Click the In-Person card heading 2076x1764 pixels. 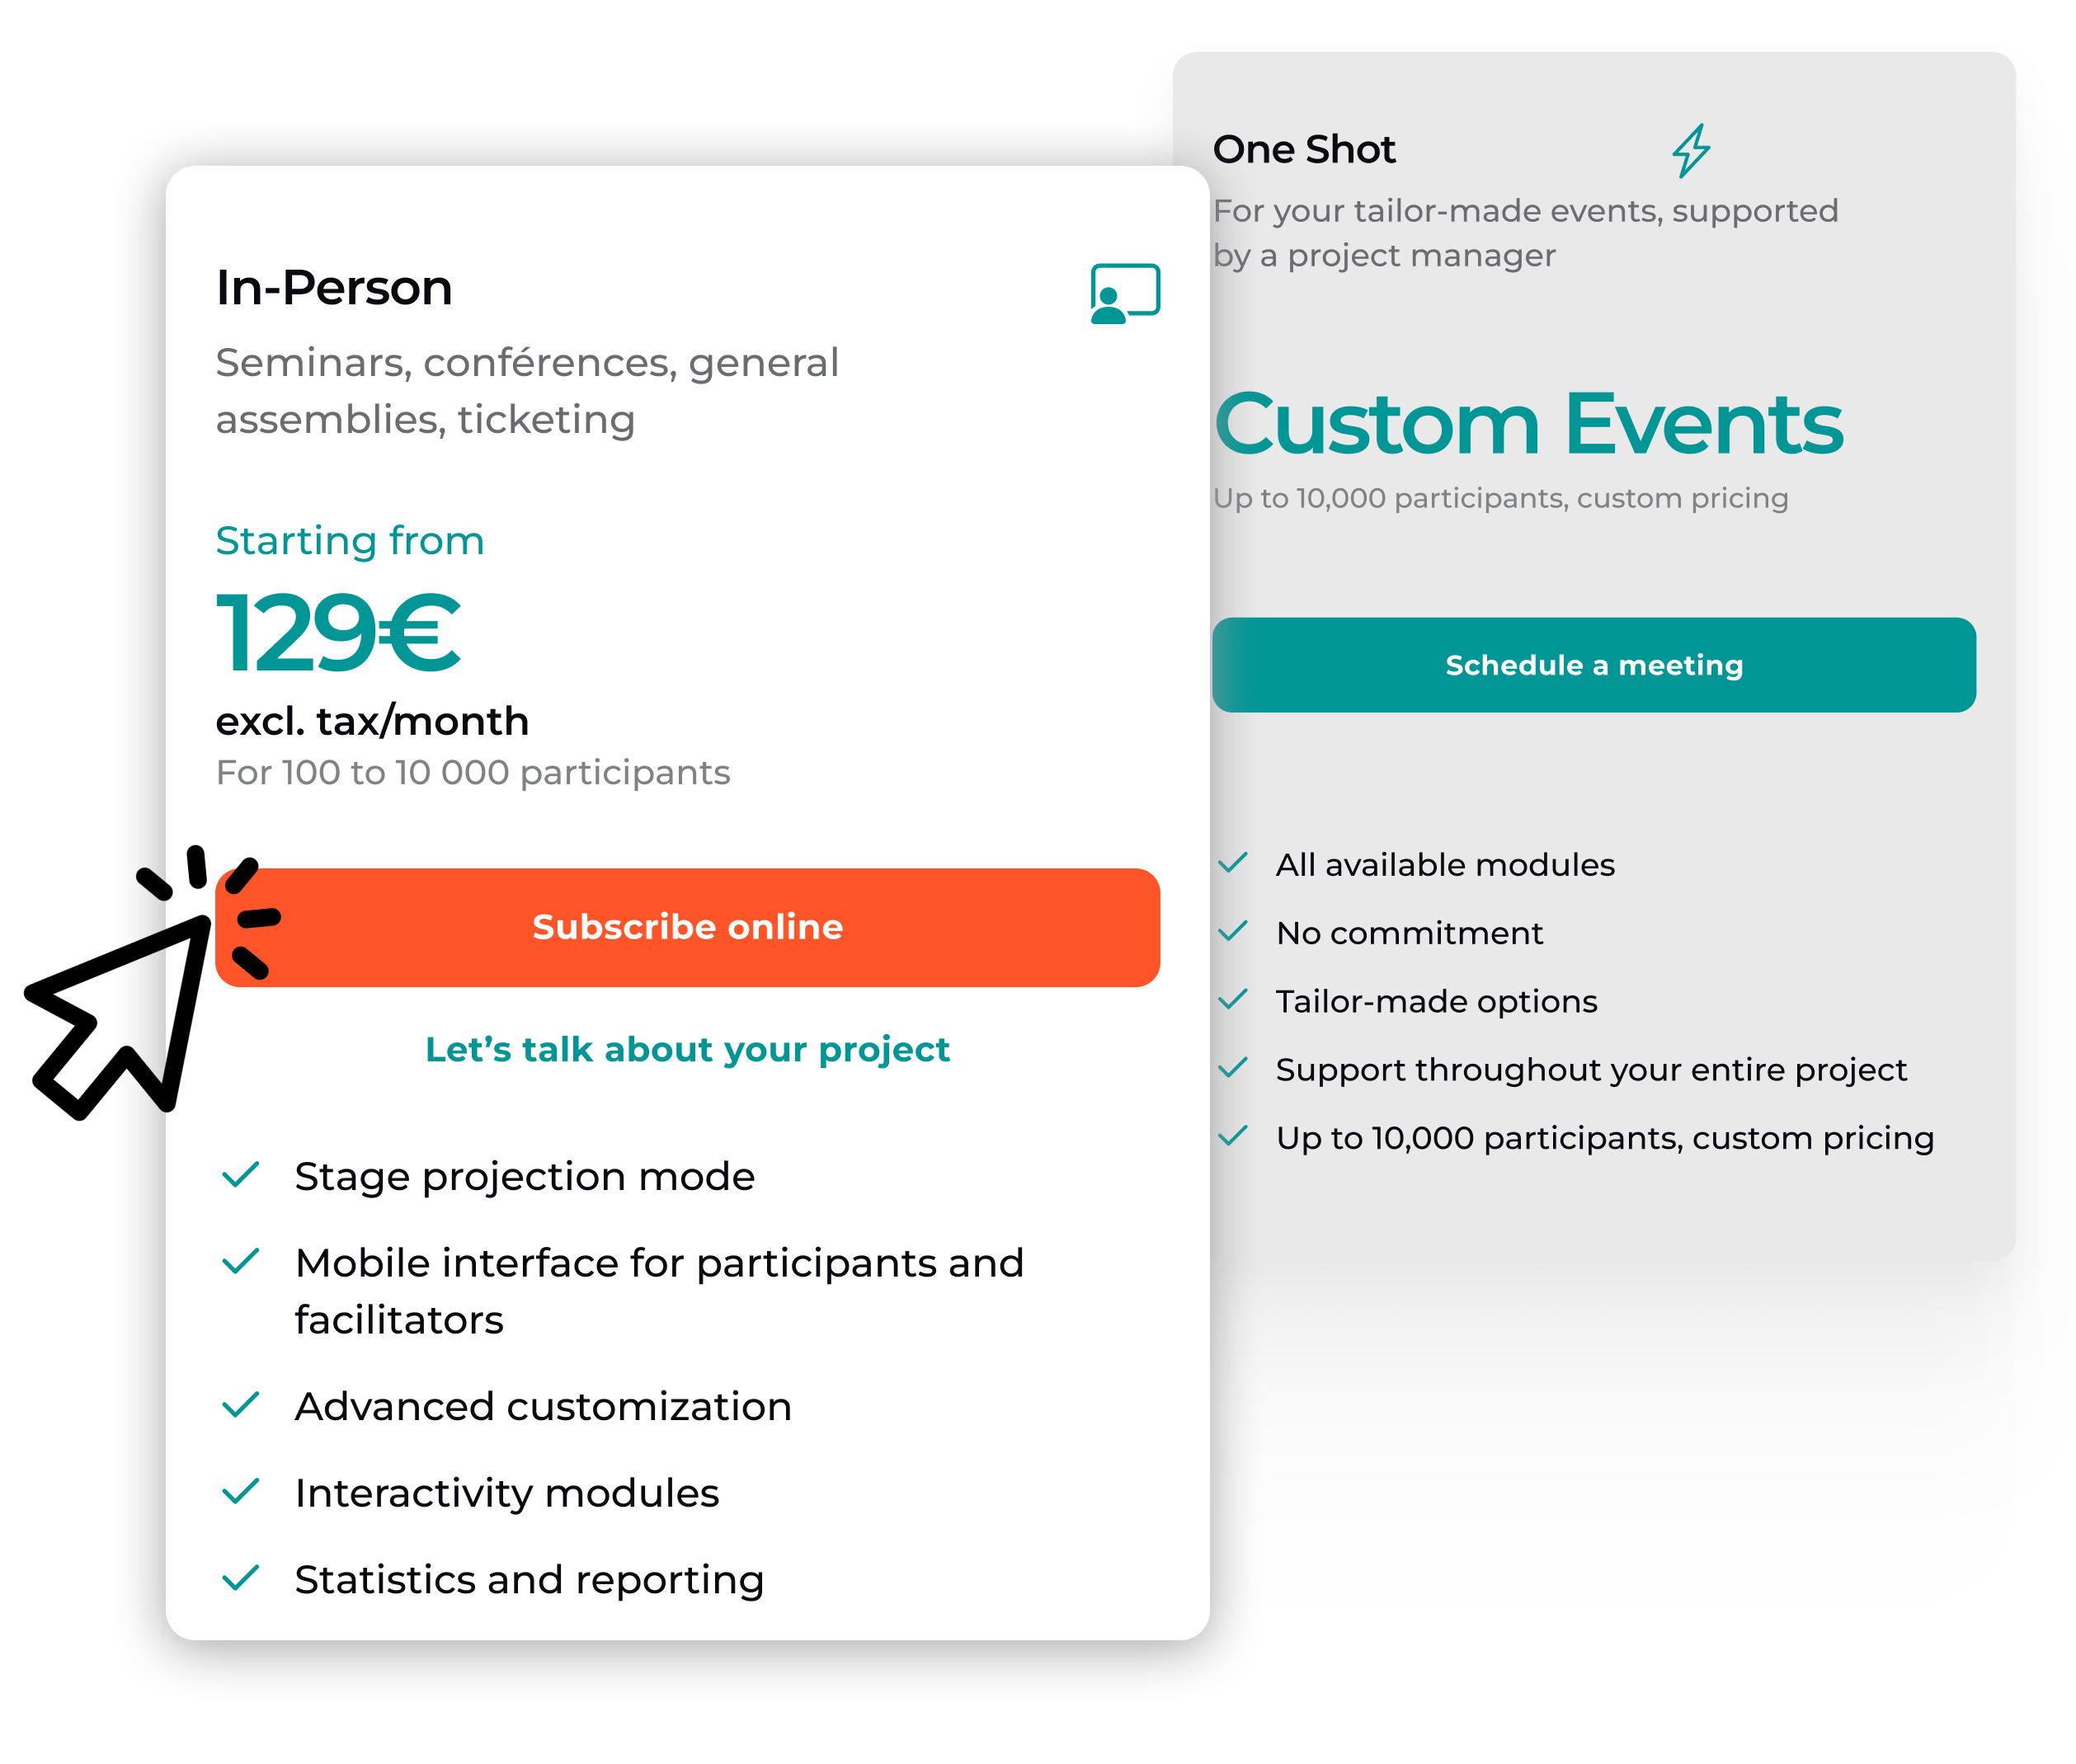tap(334, 287)
